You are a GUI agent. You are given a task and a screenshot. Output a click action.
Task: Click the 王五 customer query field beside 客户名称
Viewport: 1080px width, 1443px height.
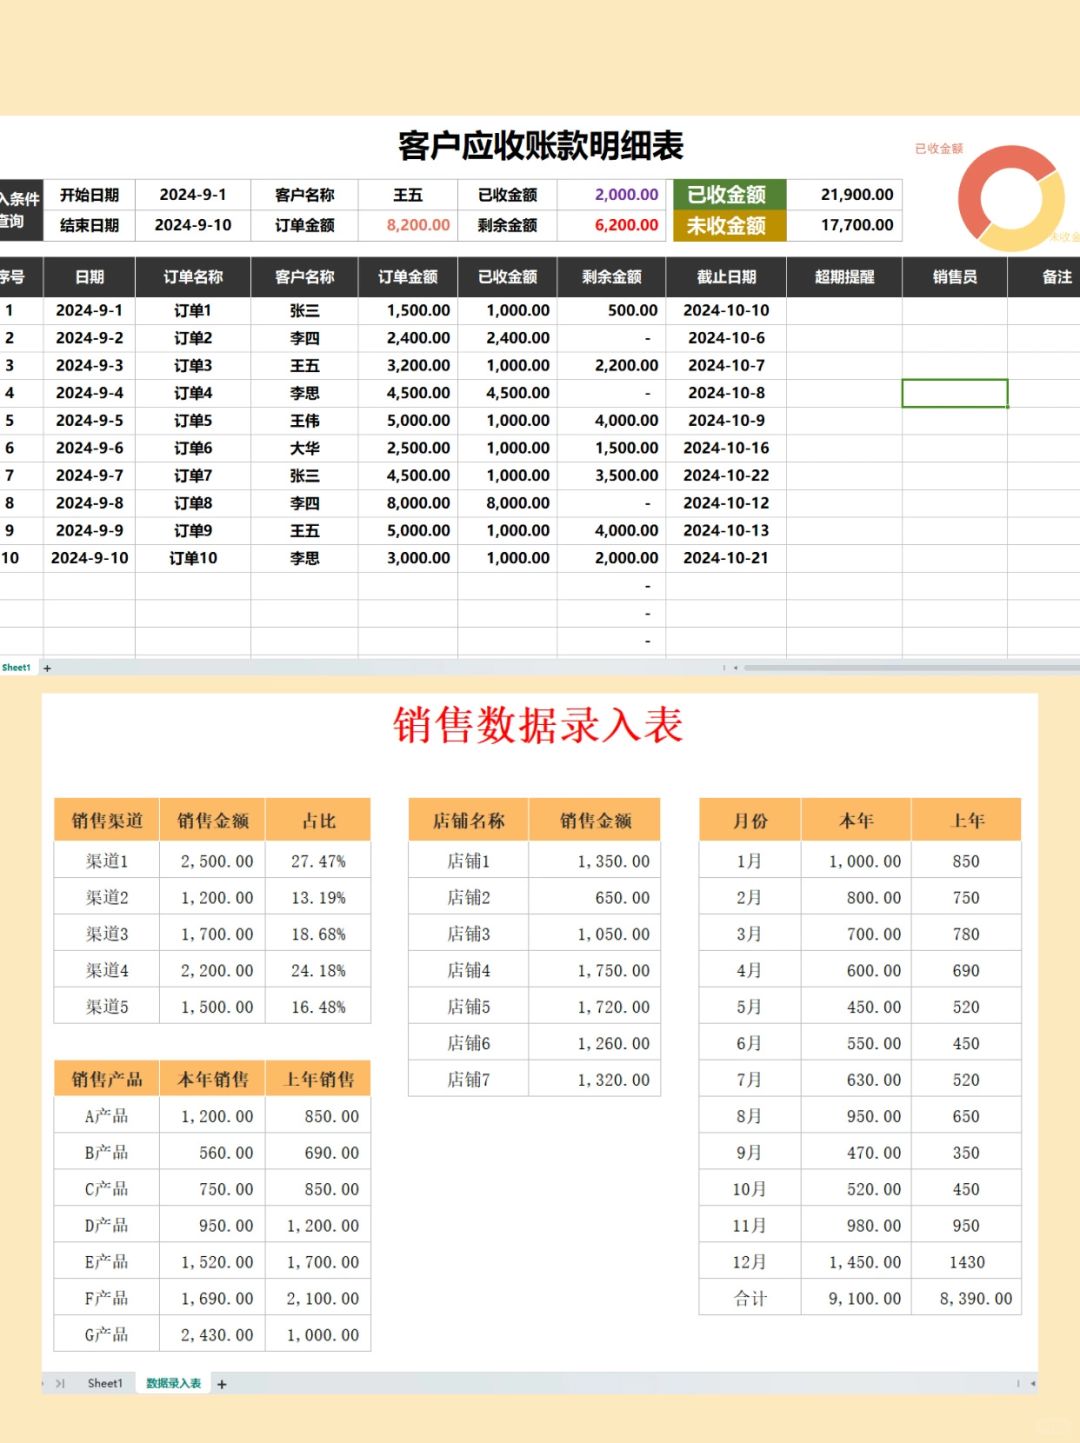[408, 195]
